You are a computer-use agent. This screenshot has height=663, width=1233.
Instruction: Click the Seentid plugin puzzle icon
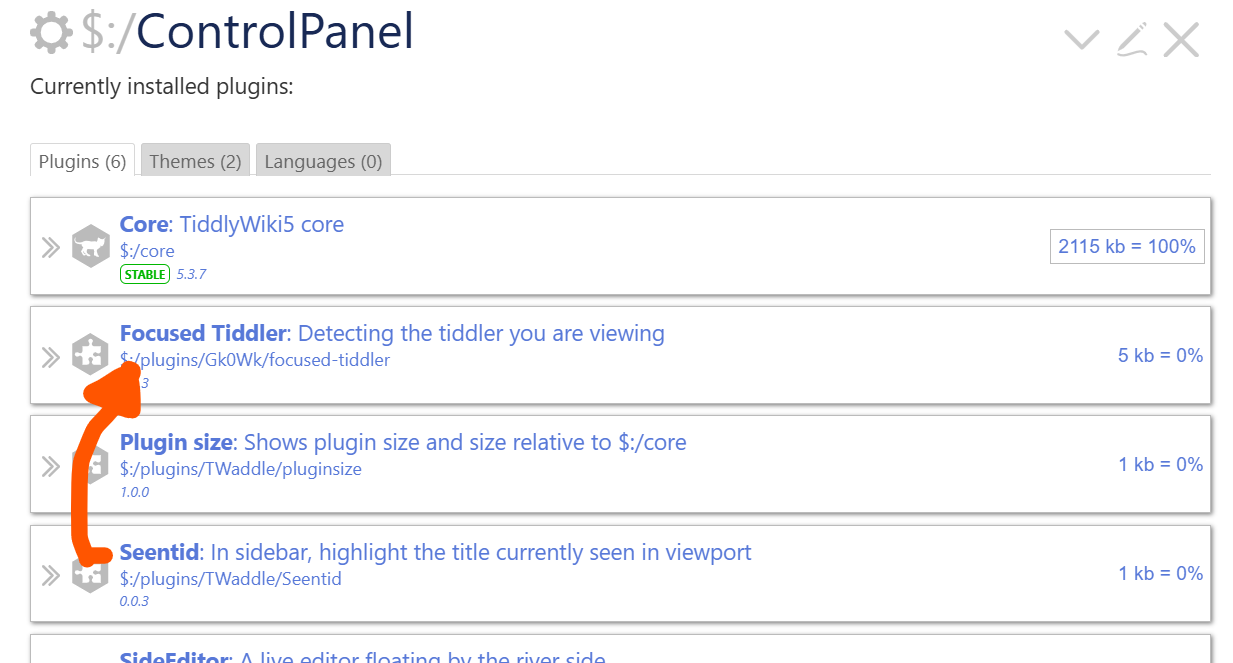(x=91, y=574)
